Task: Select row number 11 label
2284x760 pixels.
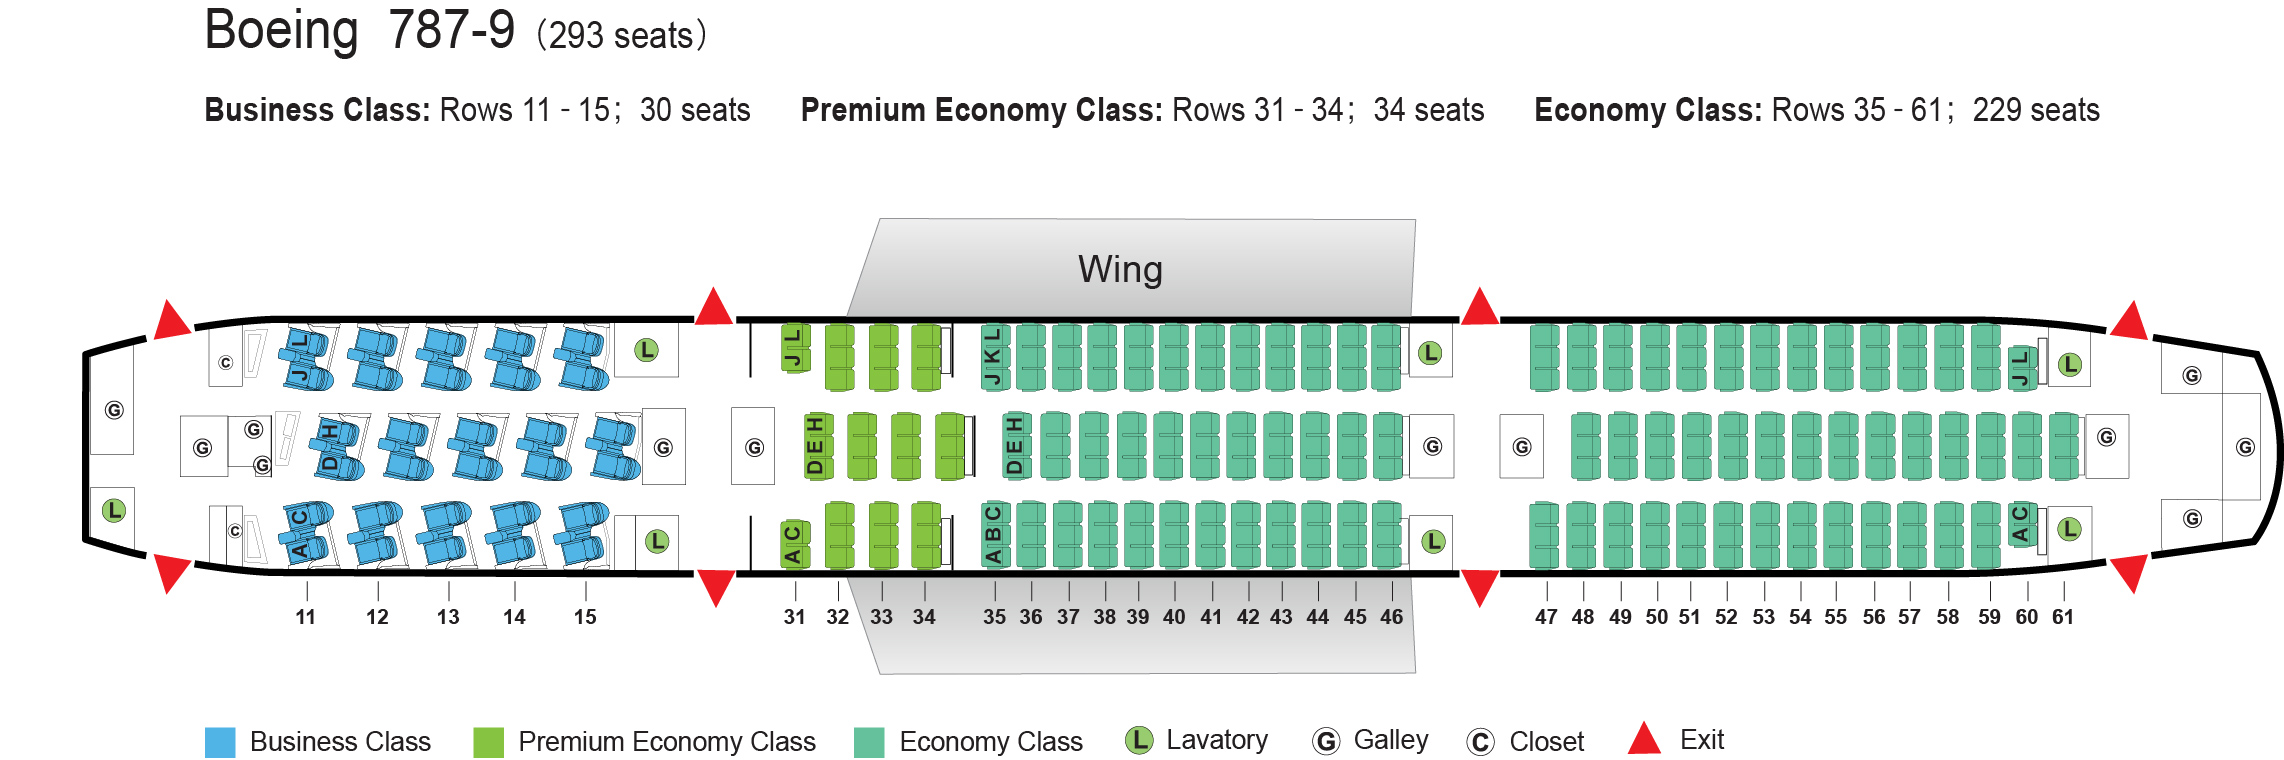Action: coord(305,617)
